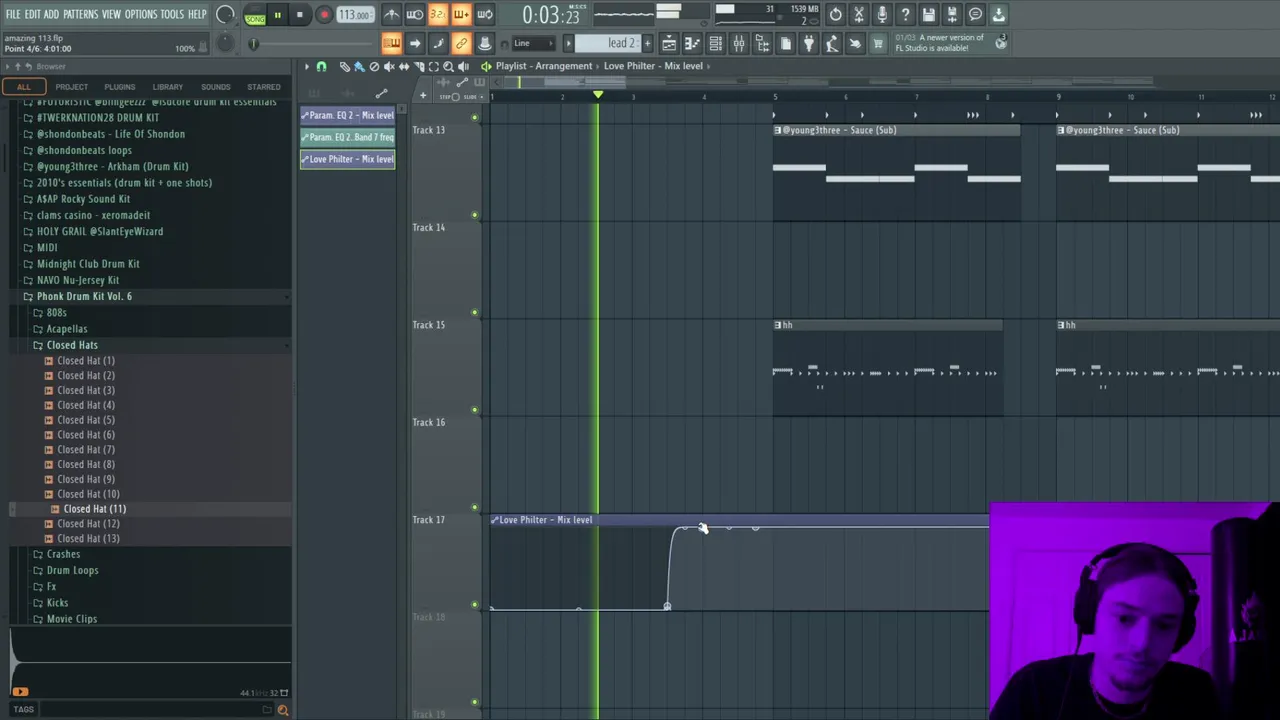Open the plugin picker plug icon
The width and height of the screenshot is (1280, 720).
[x=808, y=43]
